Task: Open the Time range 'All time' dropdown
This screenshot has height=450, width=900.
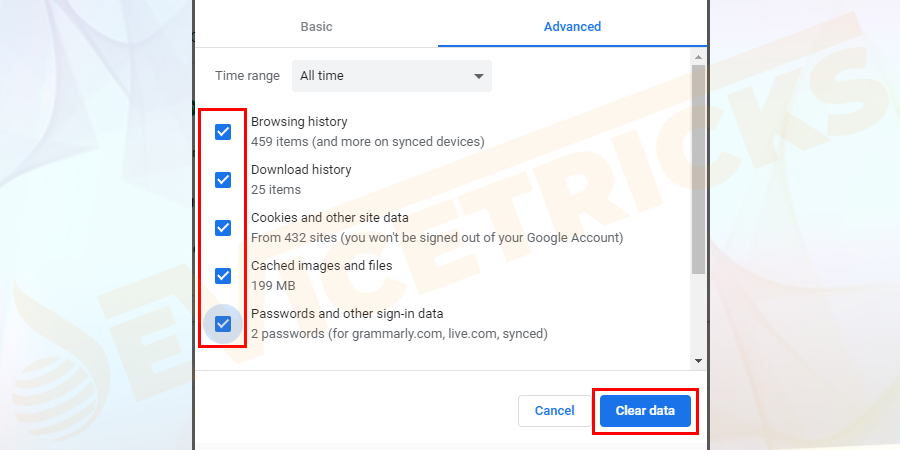Action: pos(391,76)
